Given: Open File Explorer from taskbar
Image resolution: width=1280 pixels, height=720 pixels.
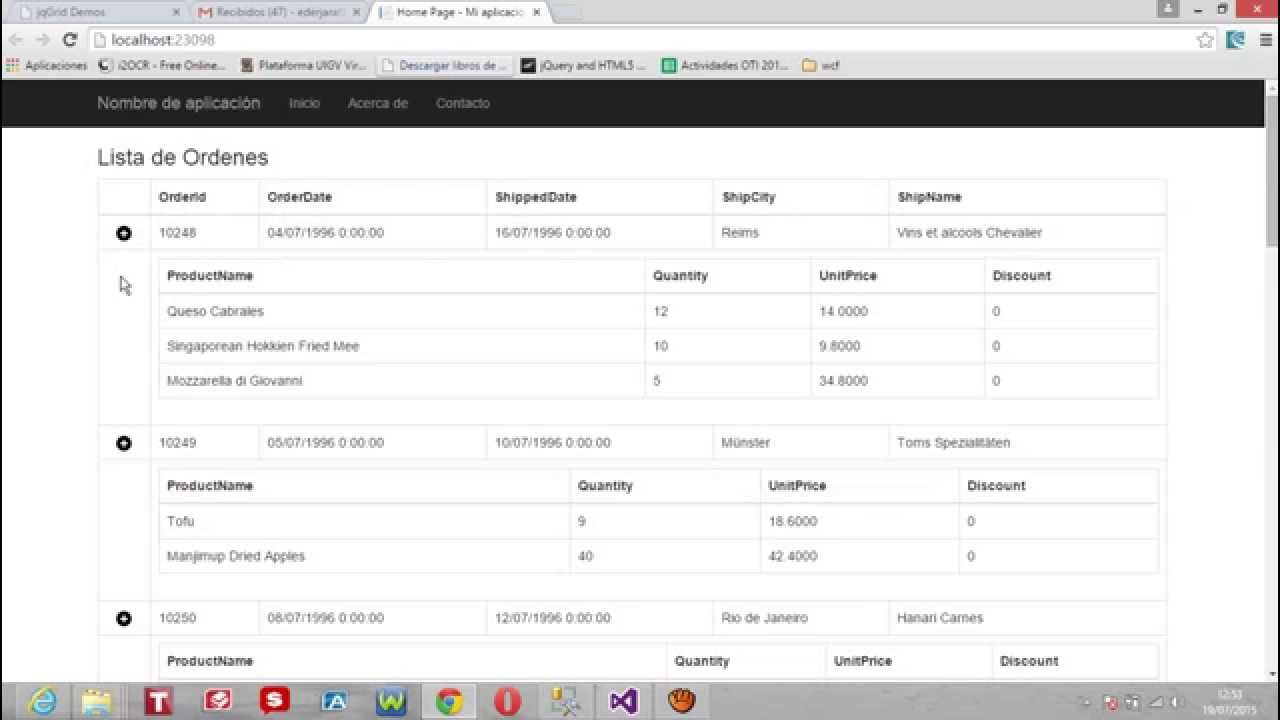Looking at the screenshot, I should (97, 701).
